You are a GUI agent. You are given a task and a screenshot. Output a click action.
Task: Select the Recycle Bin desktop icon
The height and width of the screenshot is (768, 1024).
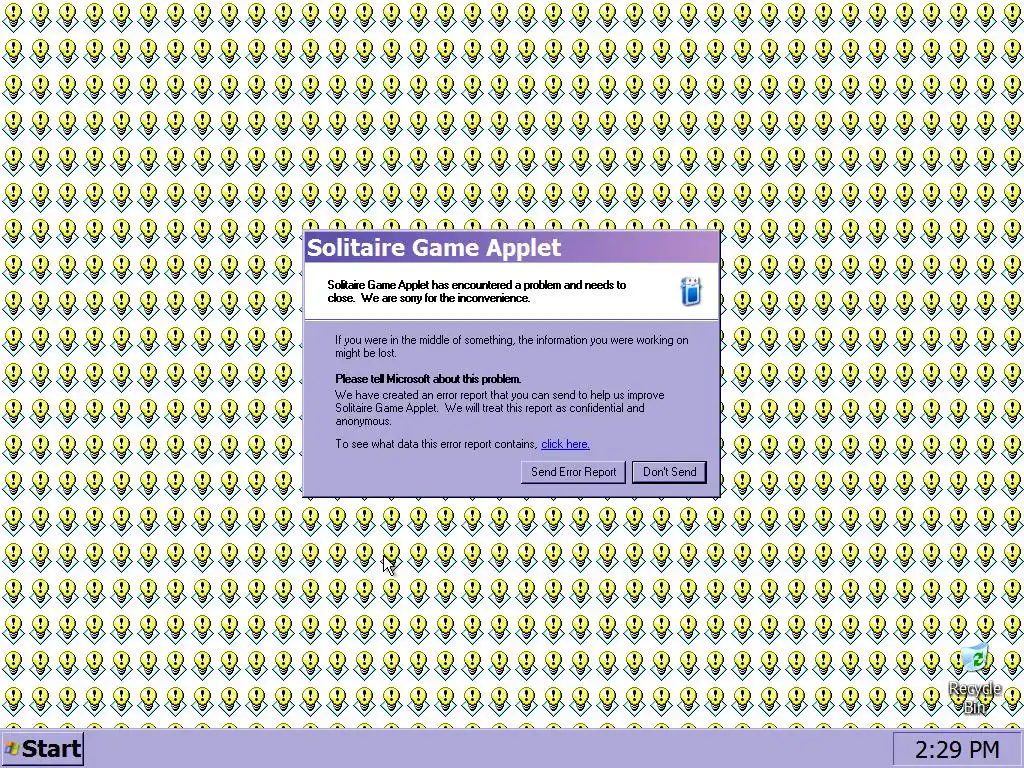[x=976, y=679]
